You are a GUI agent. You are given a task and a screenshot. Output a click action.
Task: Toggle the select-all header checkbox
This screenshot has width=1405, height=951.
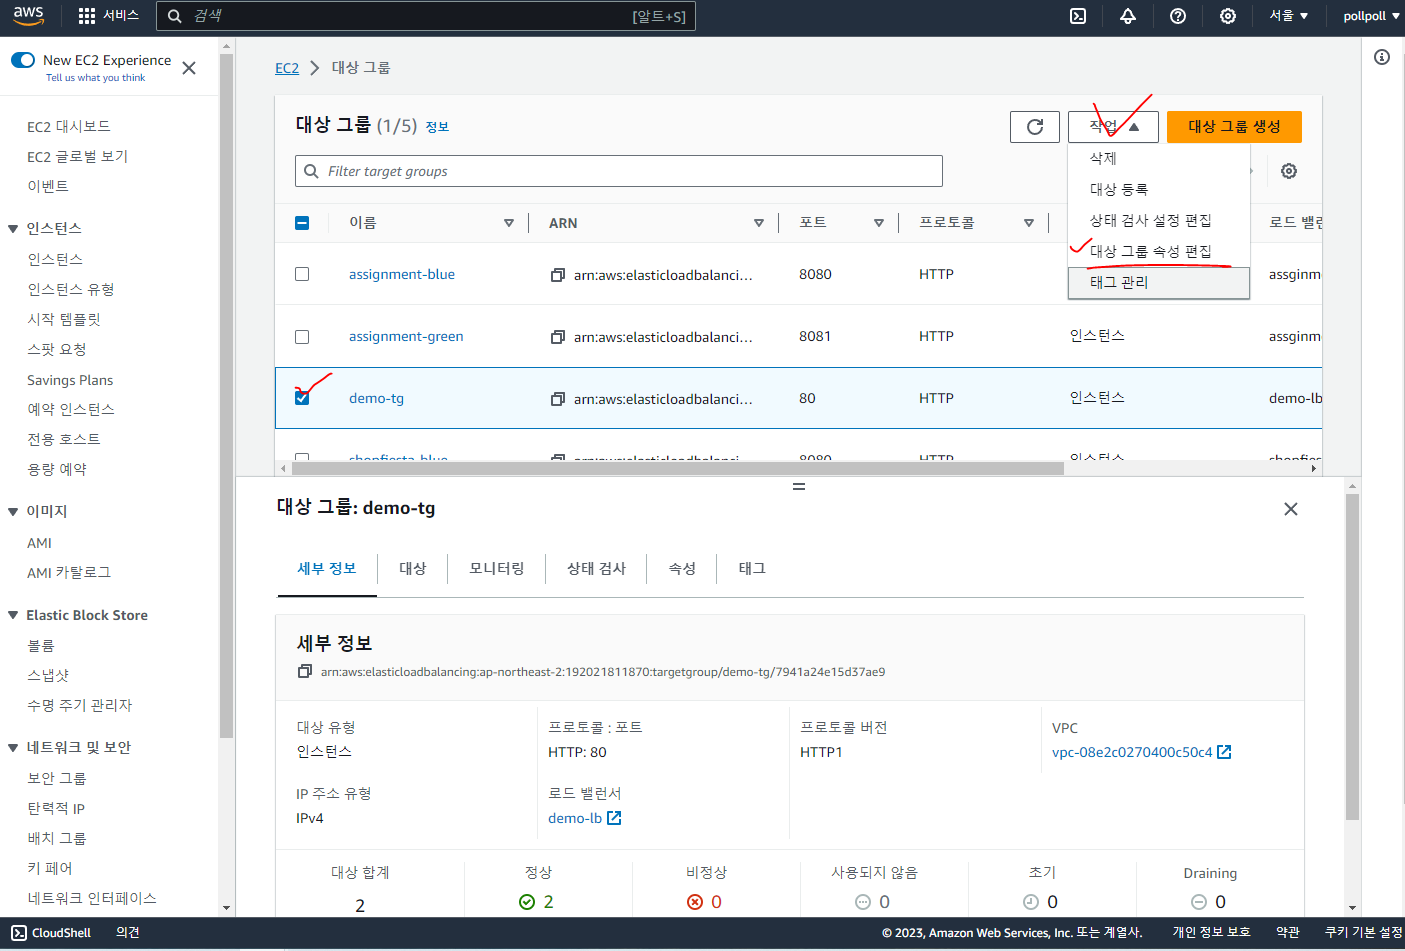coord(302,223)
